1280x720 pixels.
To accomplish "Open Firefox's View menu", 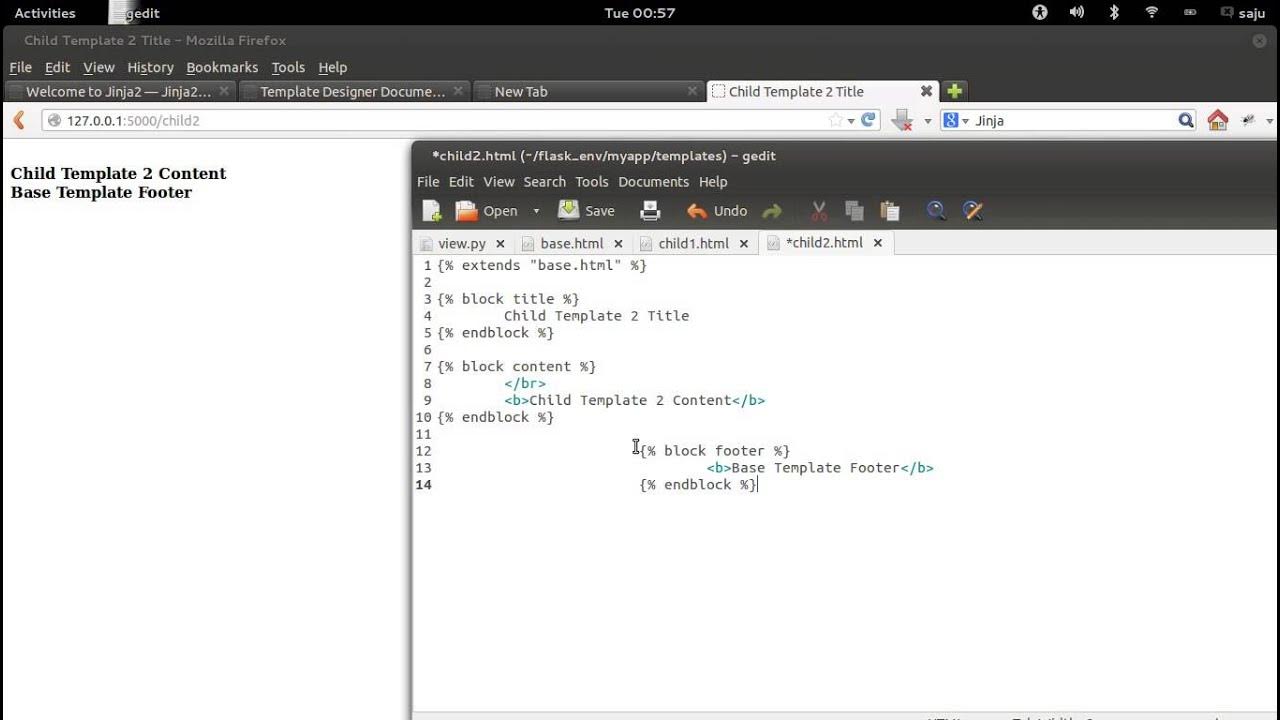I will click(98, 67).
